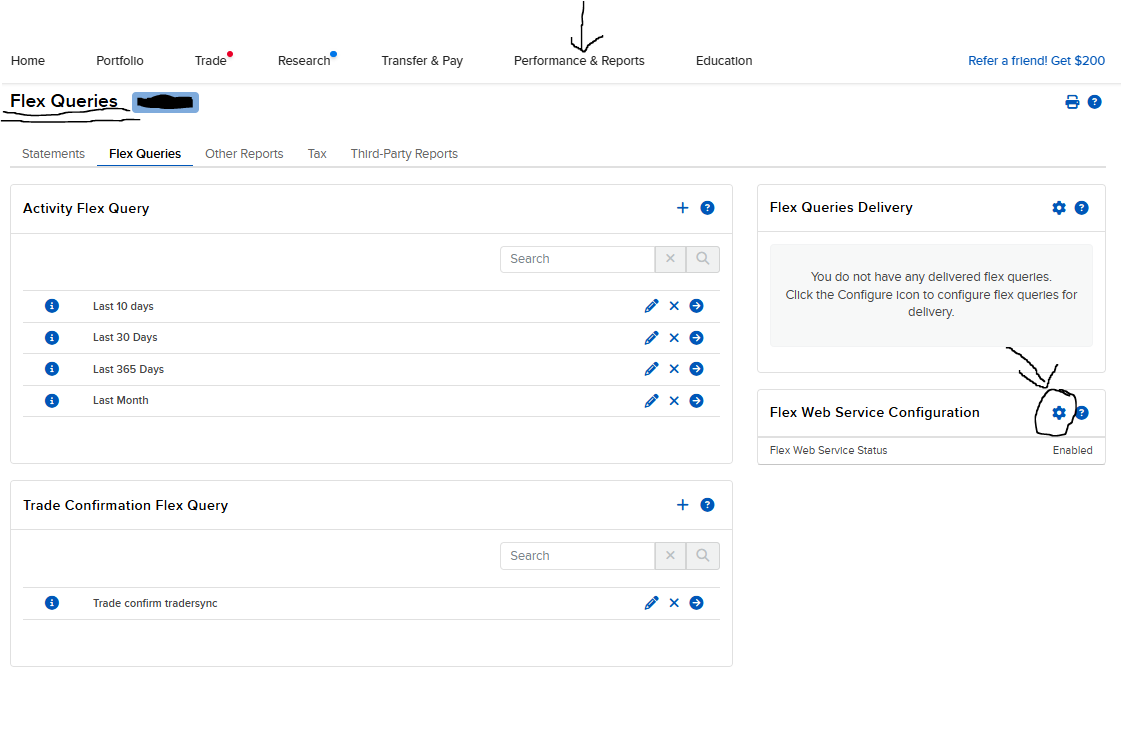1121x755 pixels.
Task: Focus the Activity Flex Query search field
Action: click(x=578, y=259)
